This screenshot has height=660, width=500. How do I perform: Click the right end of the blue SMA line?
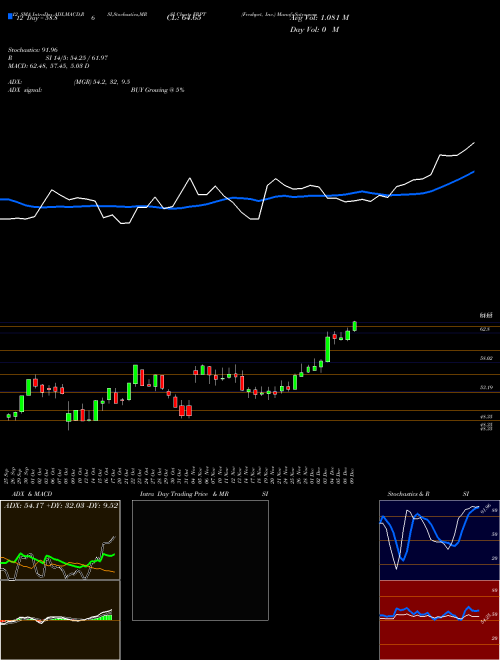click(x=474, y=172)
